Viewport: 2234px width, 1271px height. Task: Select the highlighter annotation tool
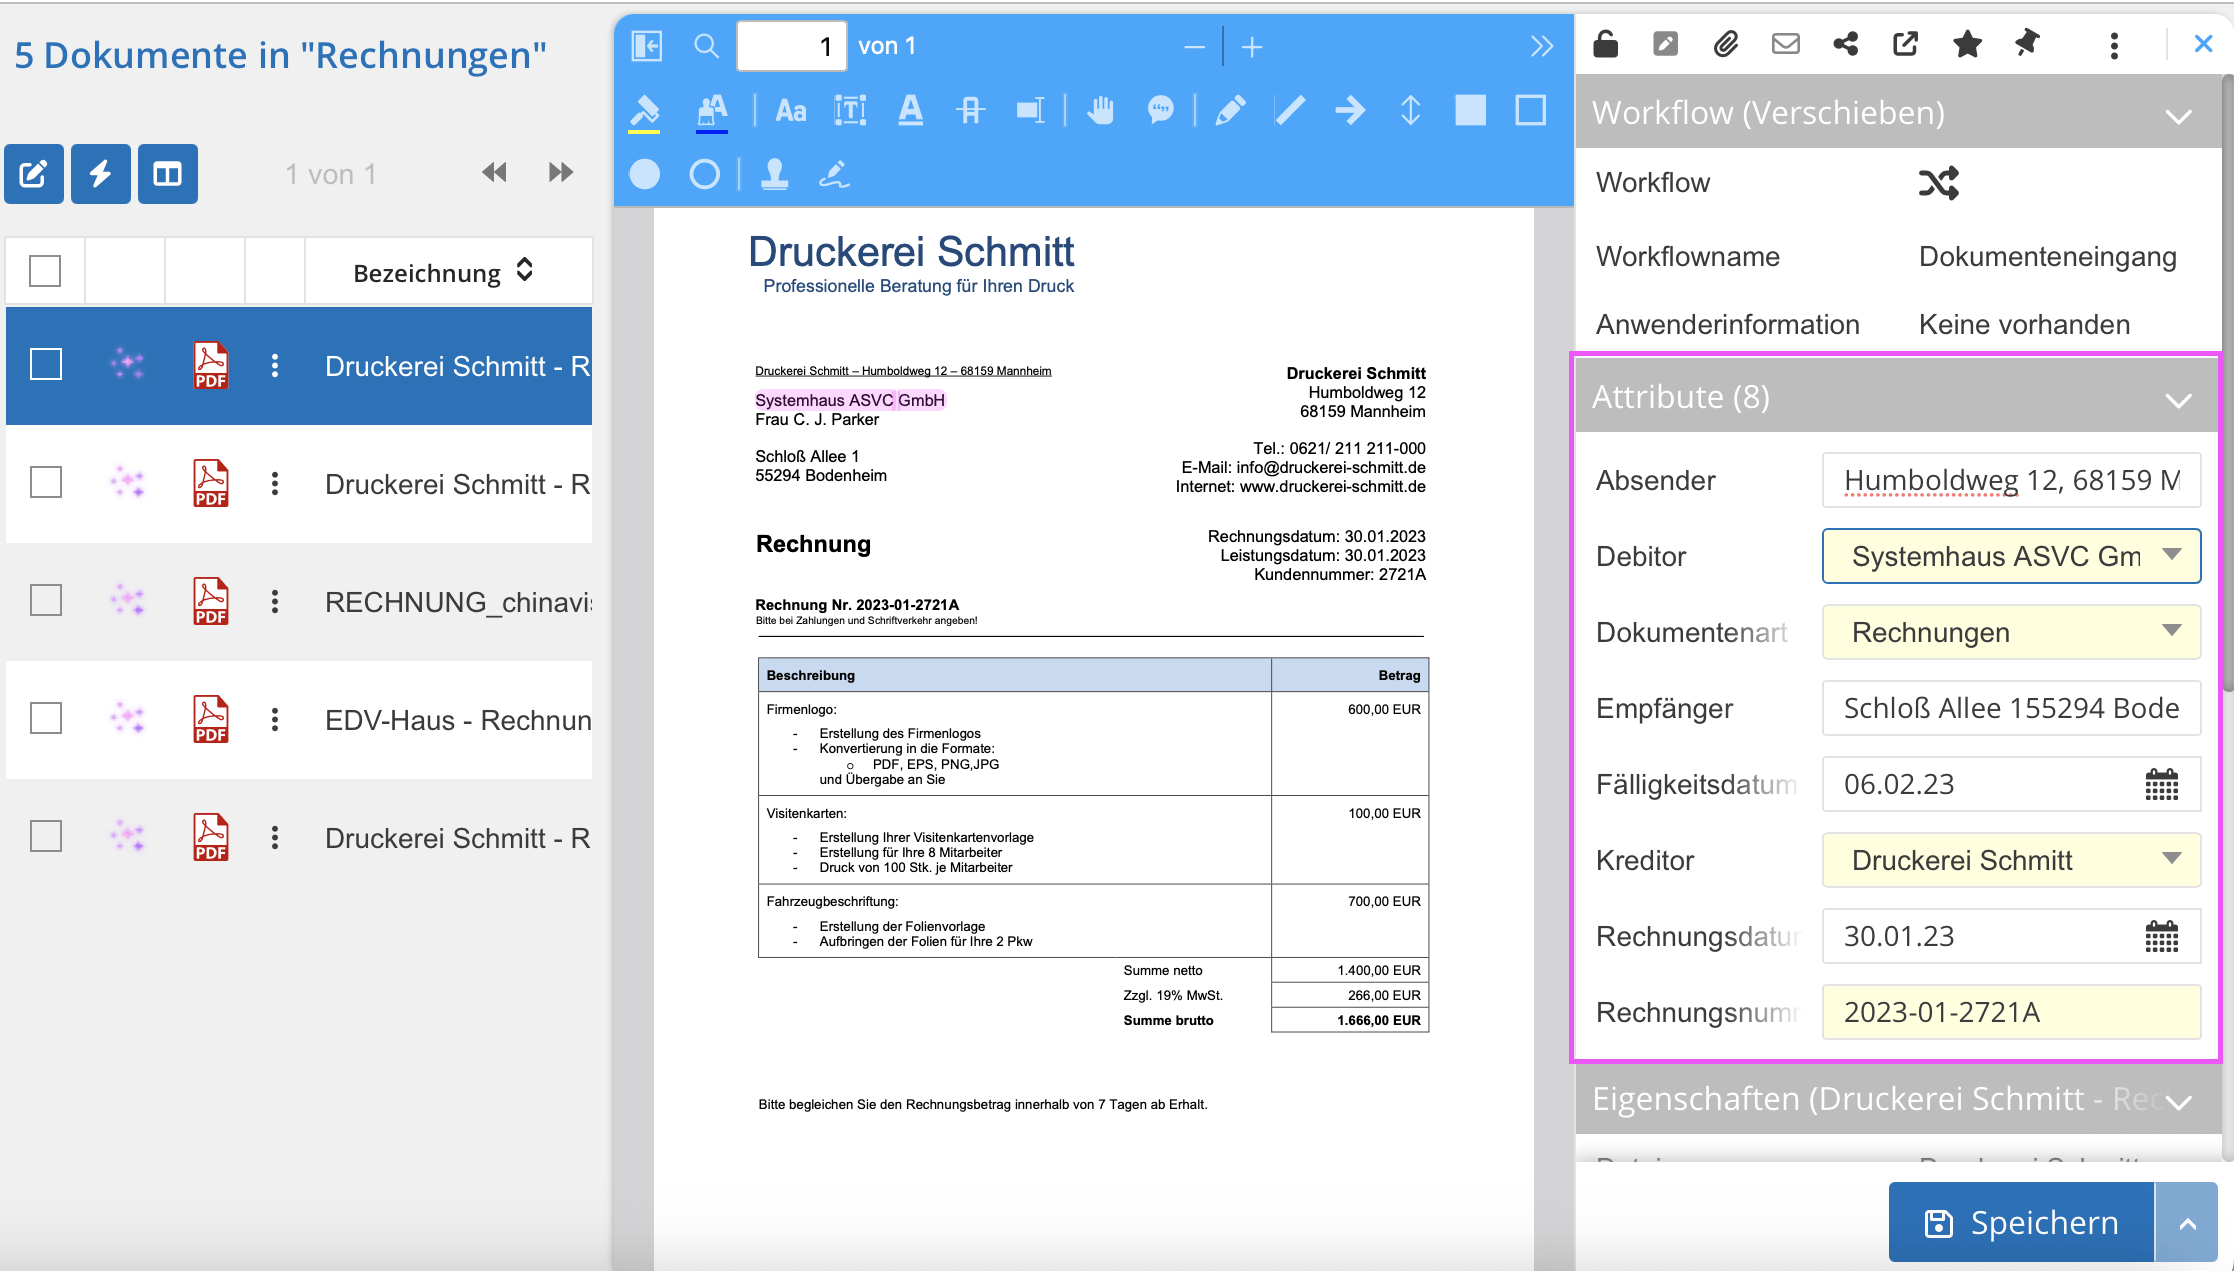(x=645, y=111)
